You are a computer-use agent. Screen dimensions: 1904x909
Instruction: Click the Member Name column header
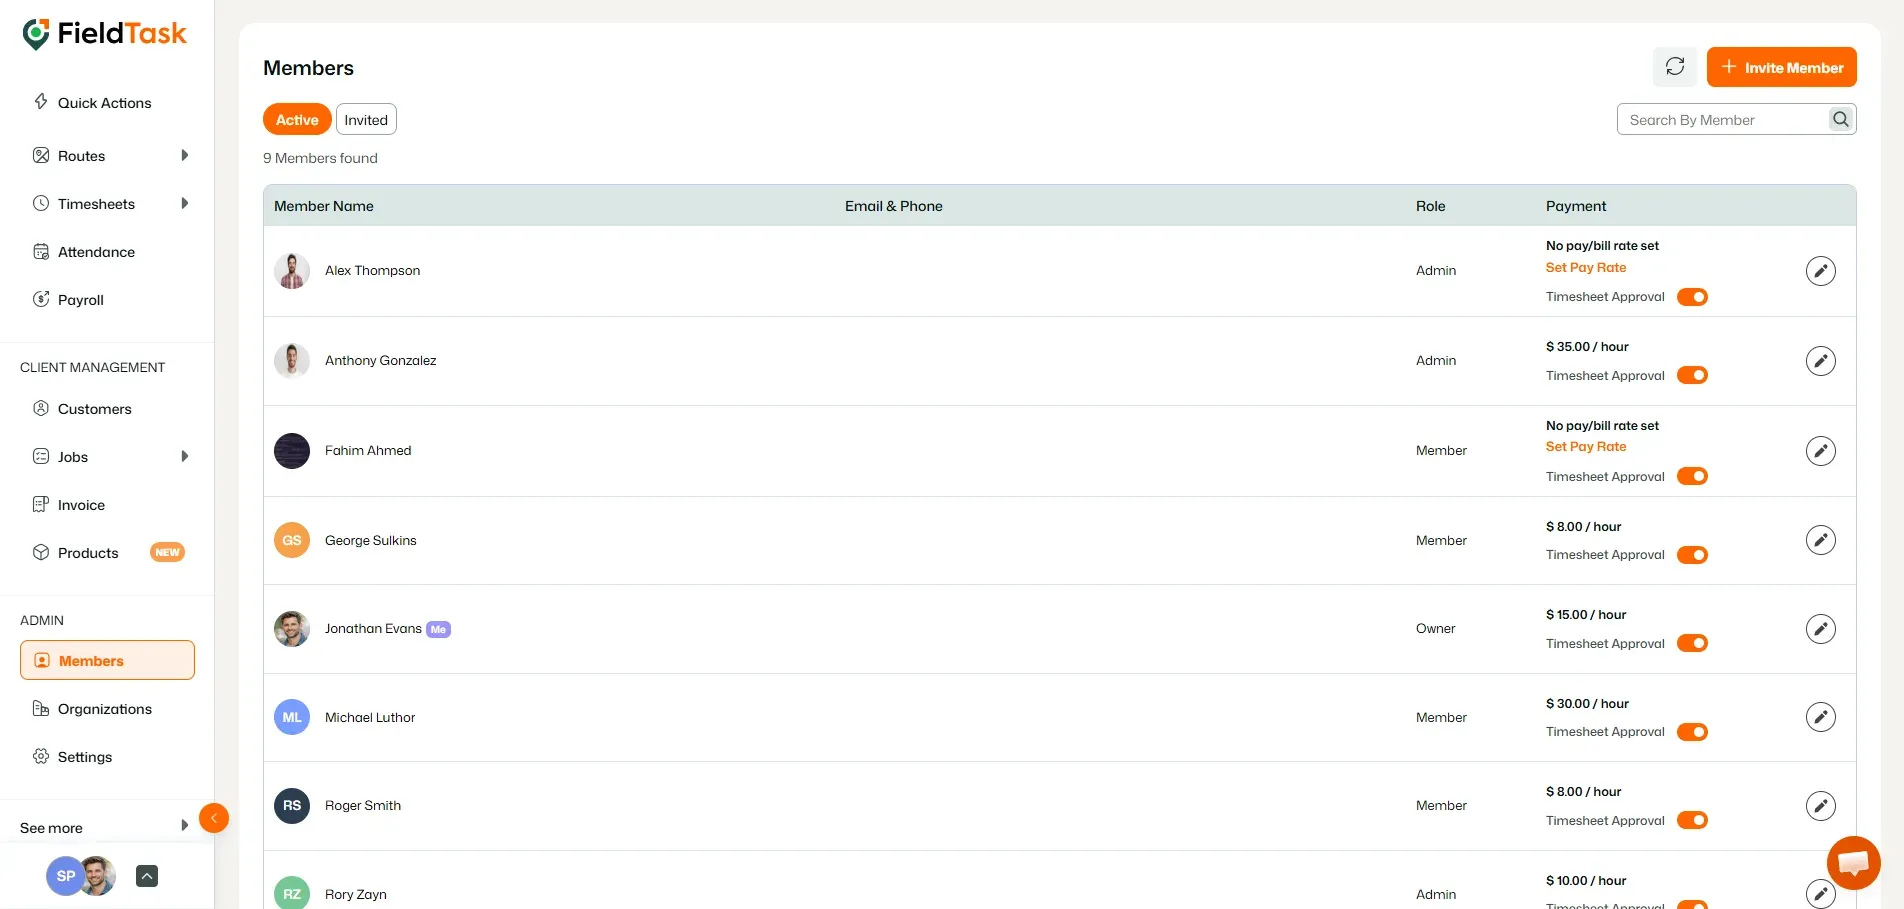tap(324, 206)
